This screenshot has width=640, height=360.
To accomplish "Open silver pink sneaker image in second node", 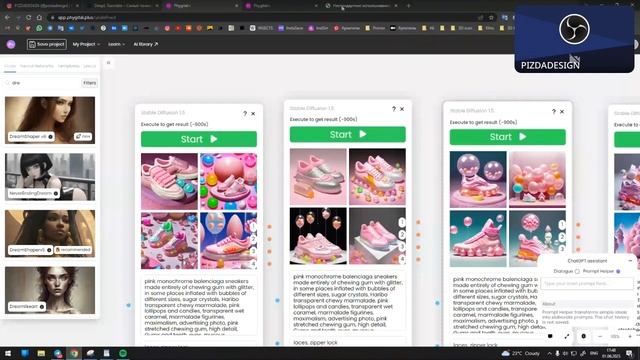I will [318, 177].
